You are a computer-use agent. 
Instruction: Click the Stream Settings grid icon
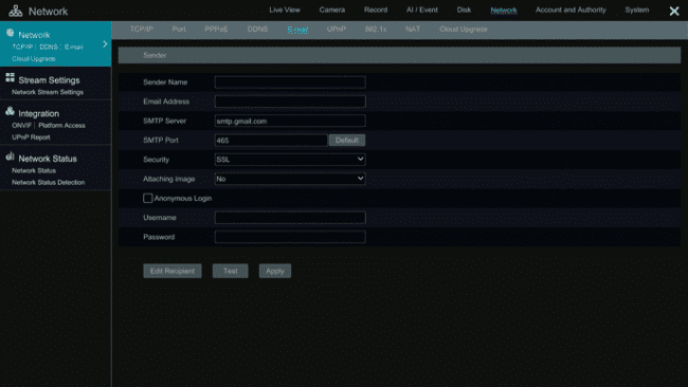click(x=10, y=78)
